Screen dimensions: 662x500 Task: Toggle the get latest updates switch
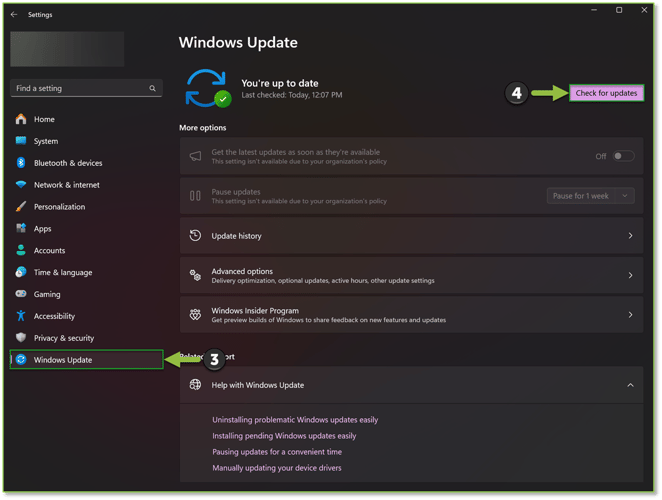tap(623, 156)
